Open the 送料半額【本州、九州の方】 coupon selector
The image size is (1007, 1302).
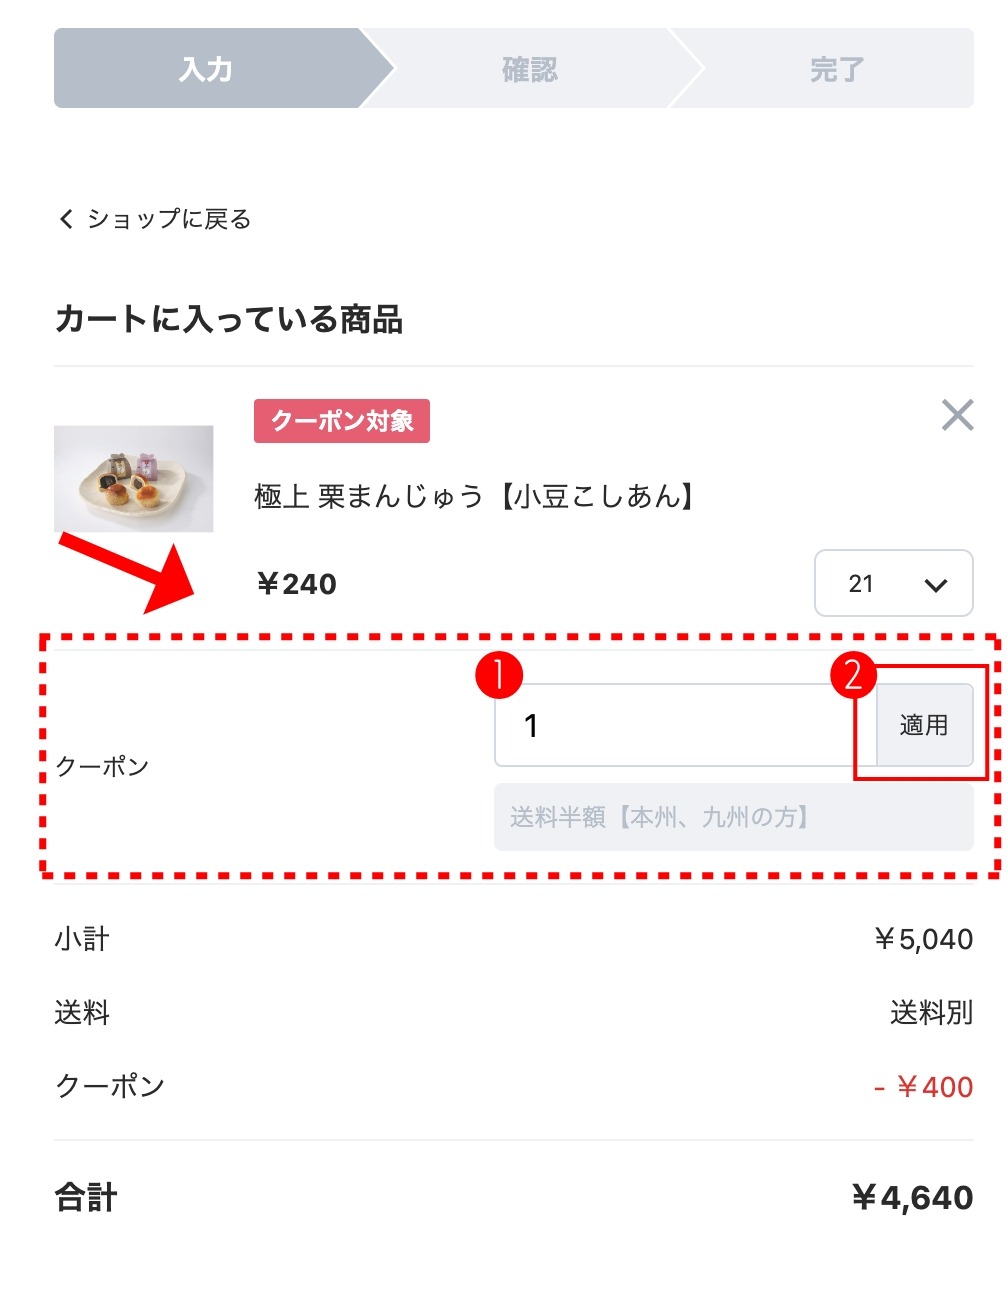pyautogui.click(x=733, y=817)
